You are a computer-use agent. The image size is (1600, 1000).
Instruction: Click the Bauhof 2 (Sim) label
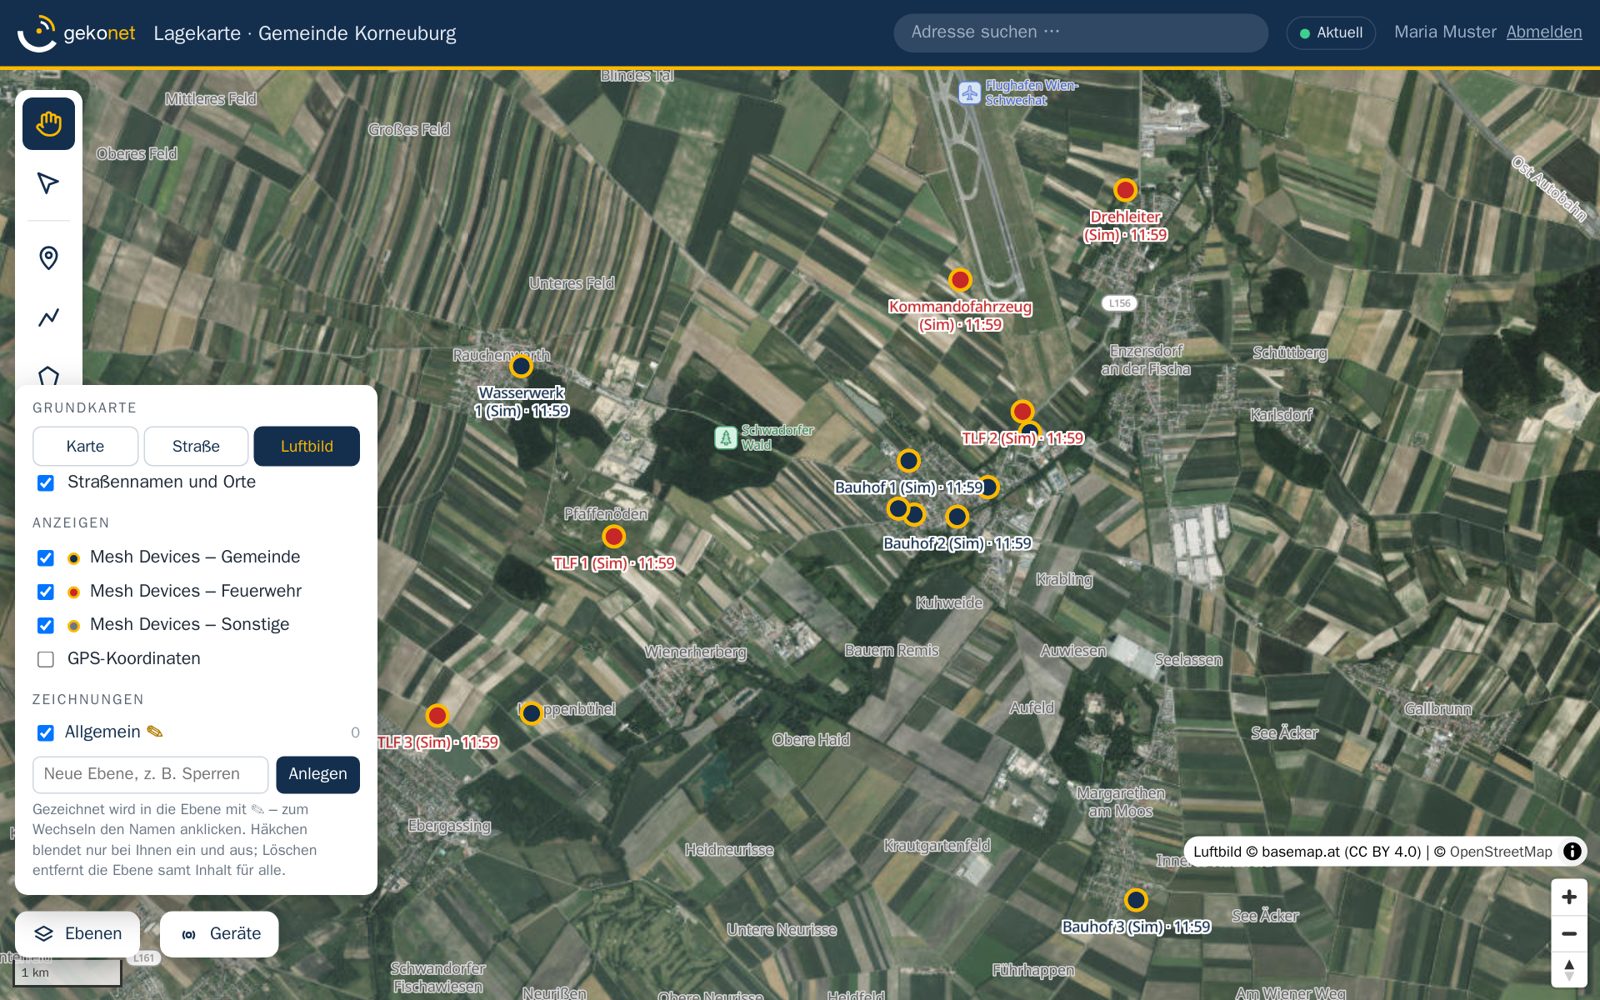[x=957, y=543]
